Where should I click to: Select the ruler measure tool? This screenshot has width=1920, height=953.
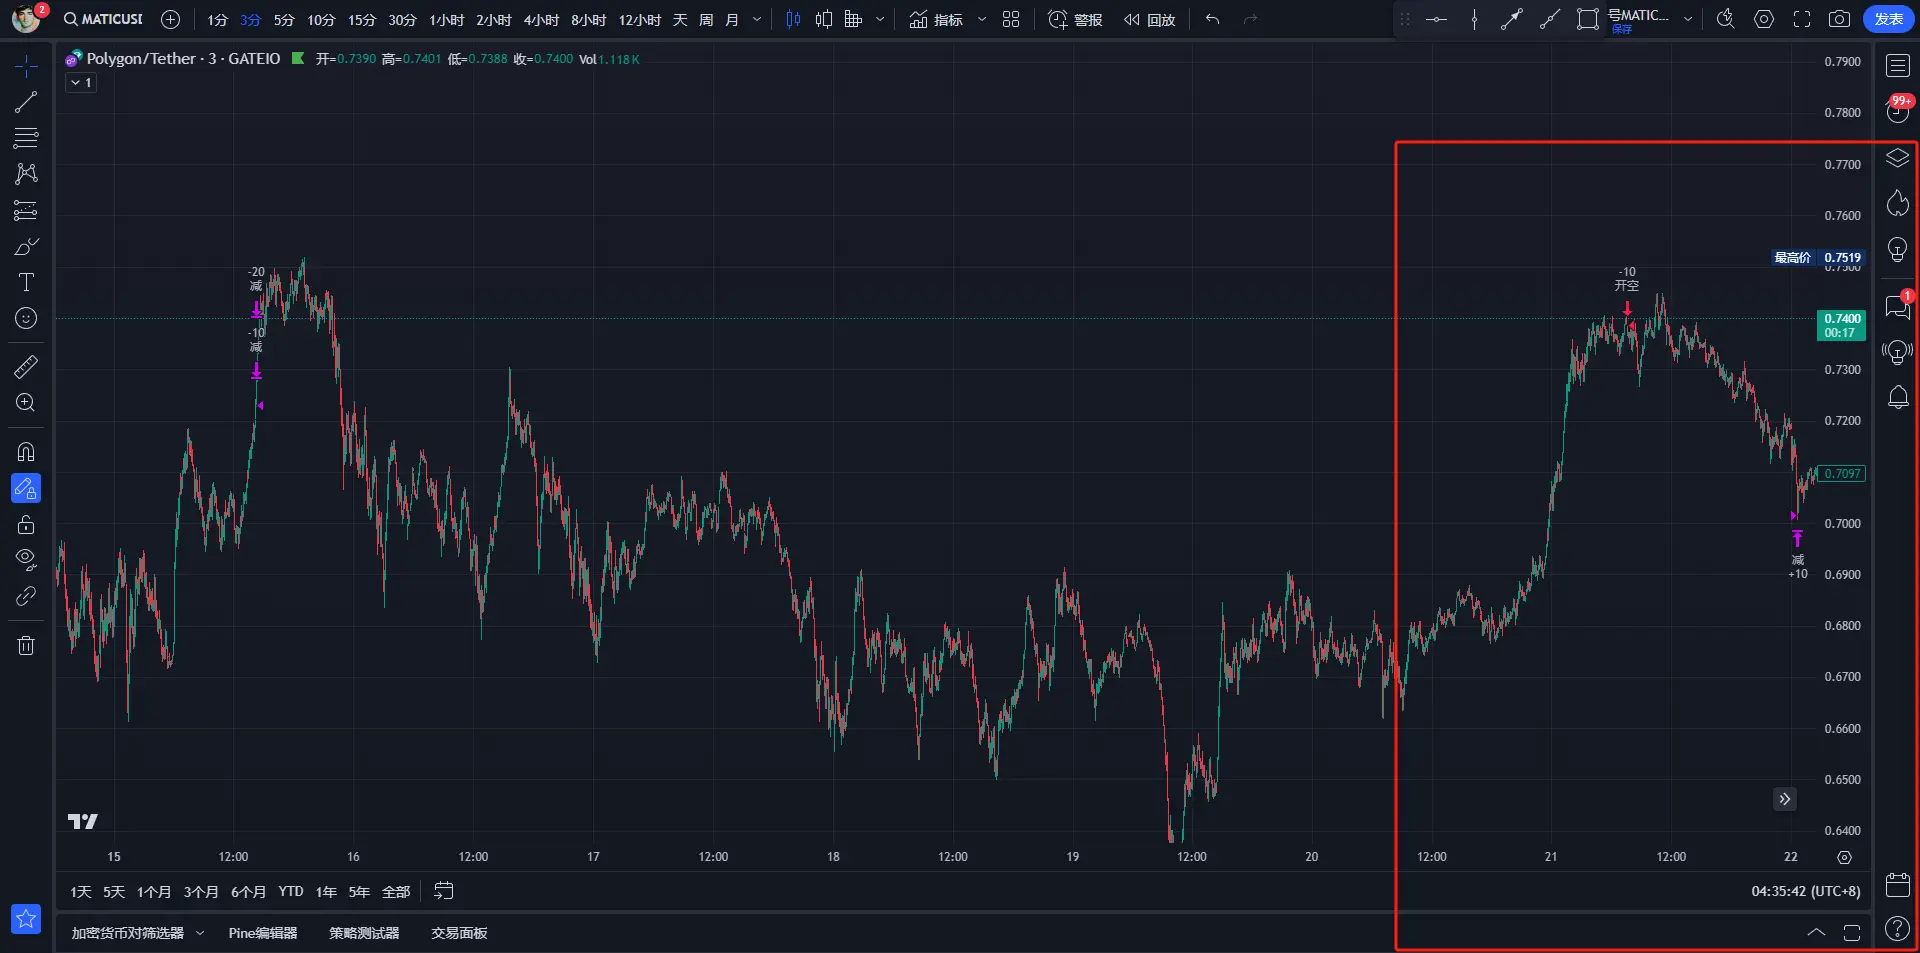[x=26, y=367]
